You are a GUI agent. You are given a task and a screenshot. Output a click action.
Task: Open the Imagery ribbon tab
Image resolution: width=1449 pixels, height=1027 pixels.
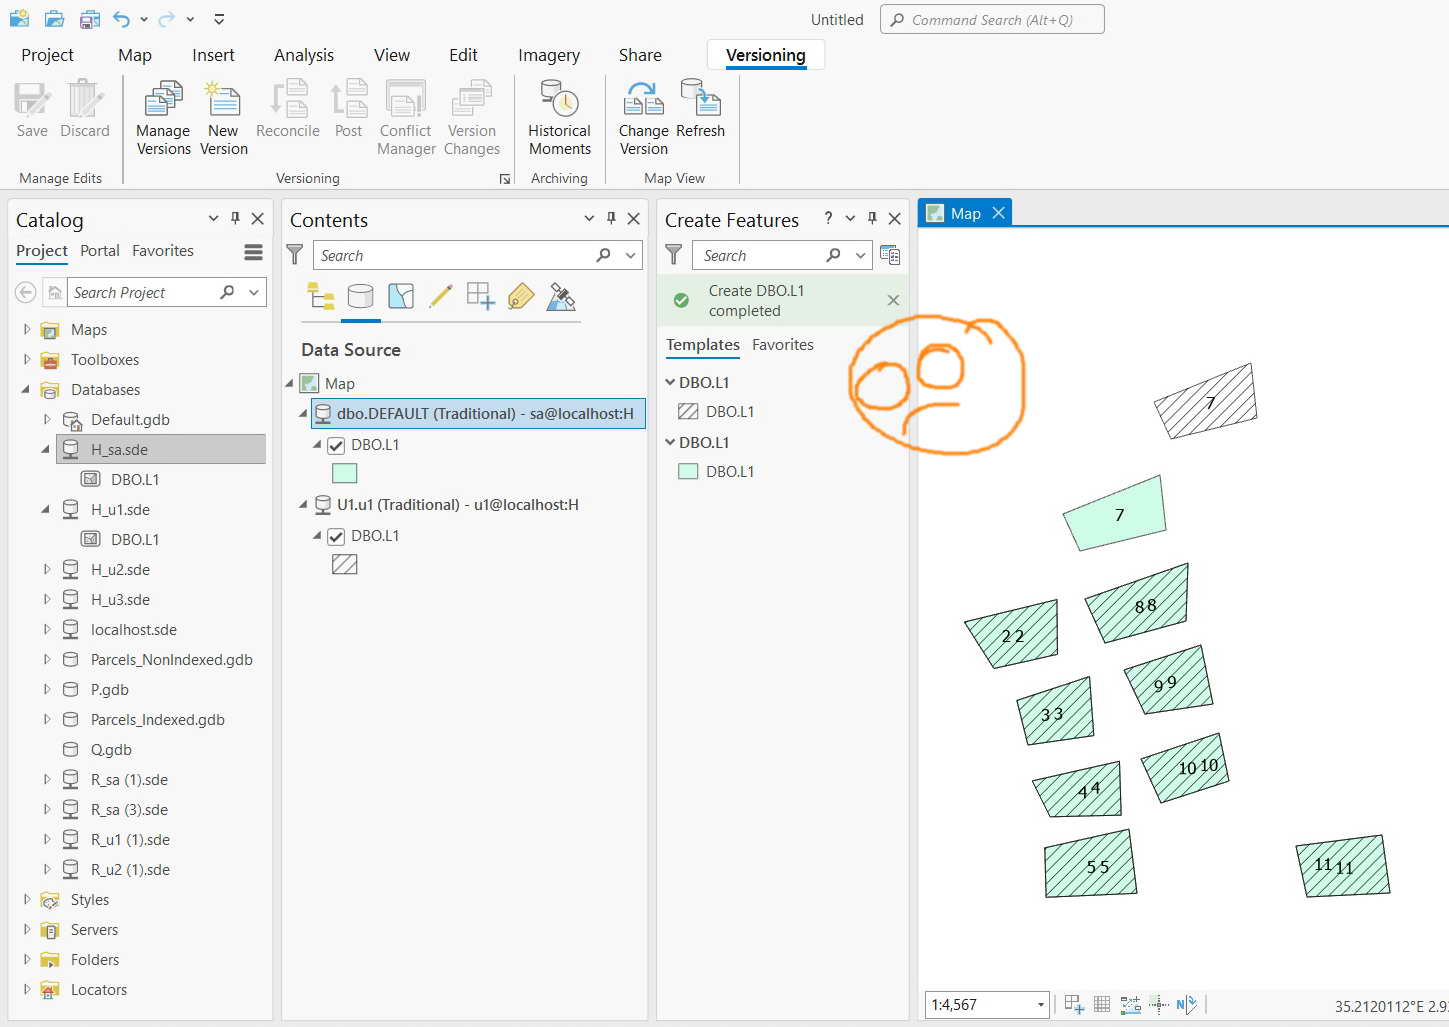coord(549,55)
